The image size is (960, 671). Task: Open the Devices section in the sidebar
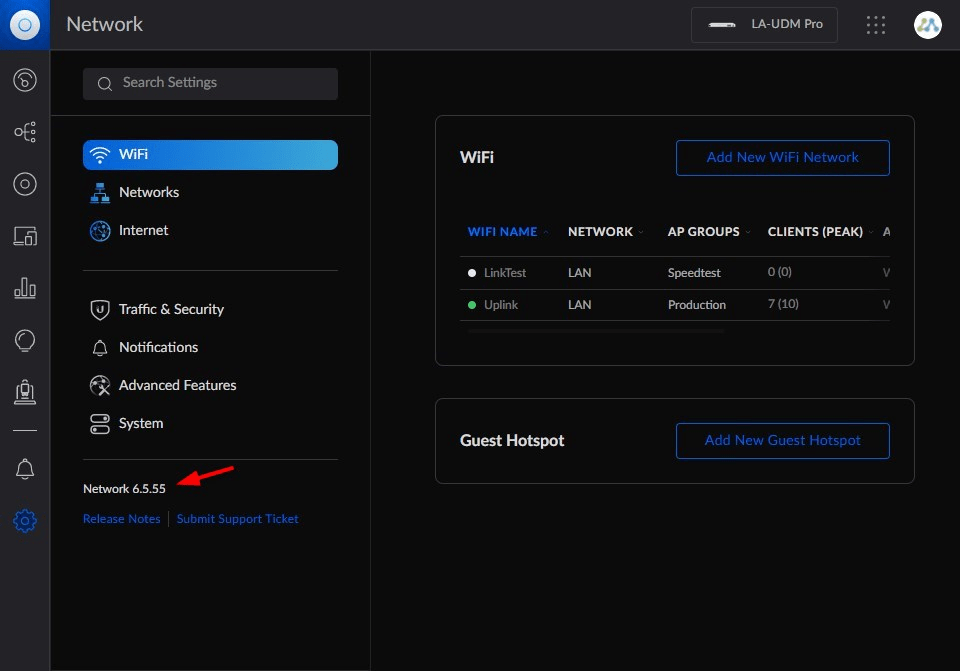25,184
